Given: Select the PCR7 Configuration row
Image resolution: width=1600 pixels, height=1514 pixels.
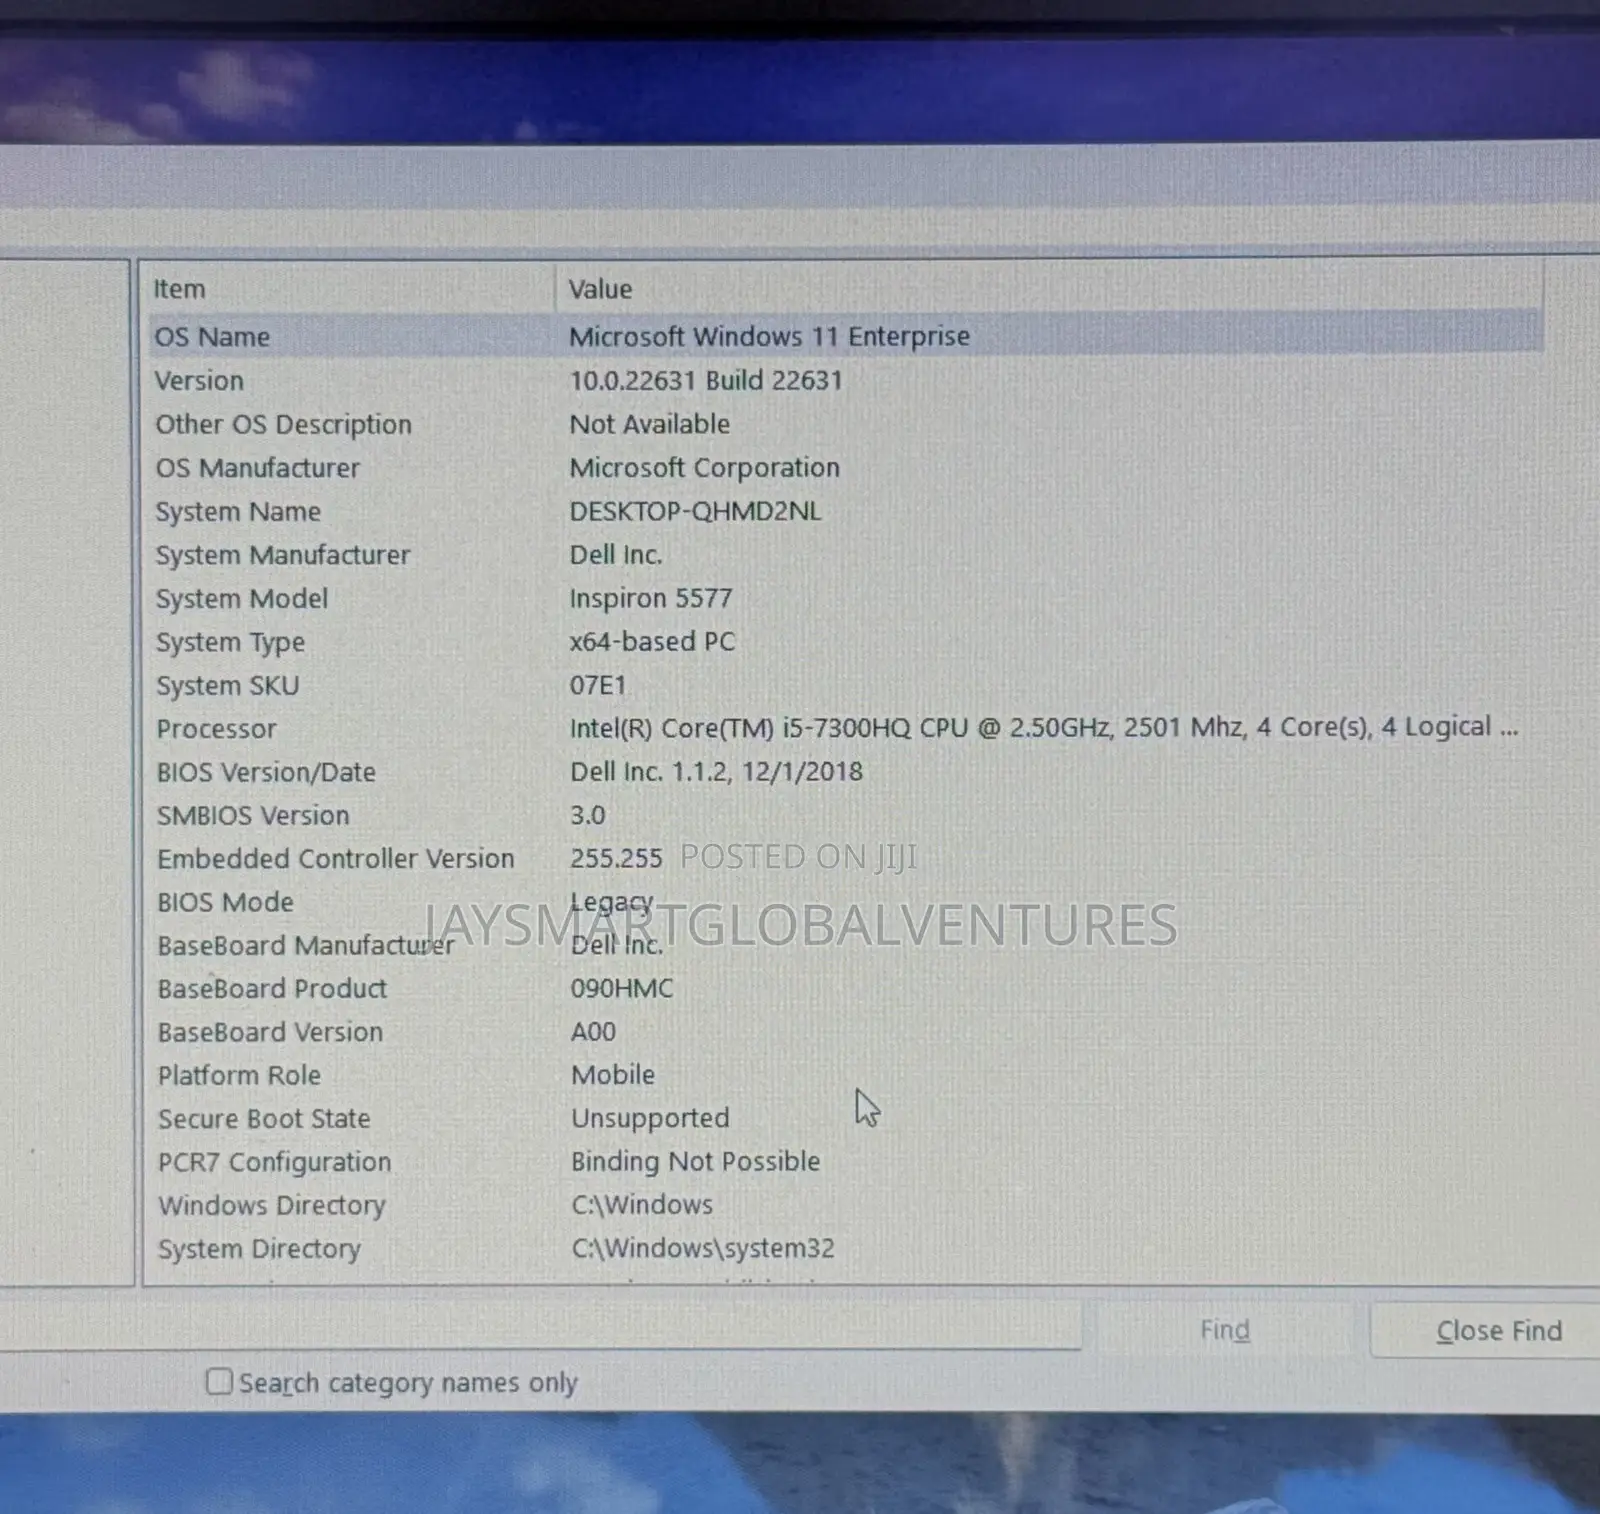Looking at the screenshot, I should tap(846, 1162).
